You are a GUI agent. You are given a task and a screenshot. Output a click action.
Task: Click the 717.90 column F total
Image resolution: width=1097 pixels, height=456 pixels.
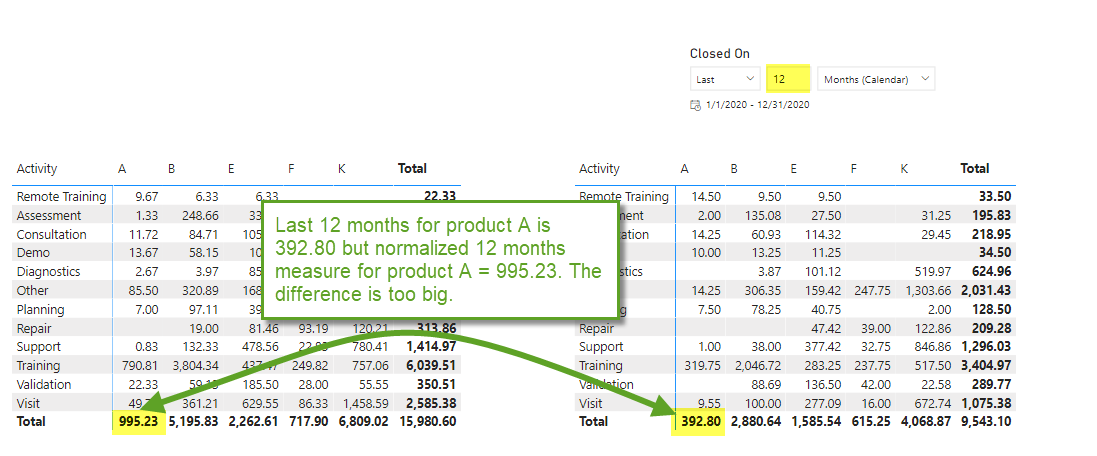309,422
